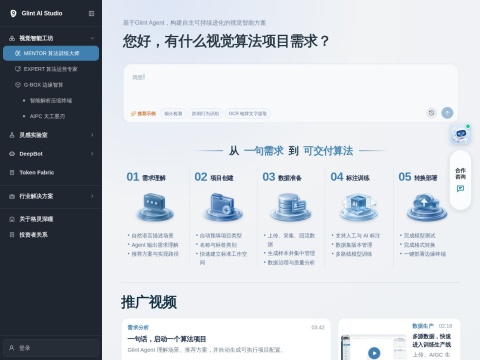Click the 一句需求 highlighted text
The height and width of the screenshot is (360, 480).
264,151
